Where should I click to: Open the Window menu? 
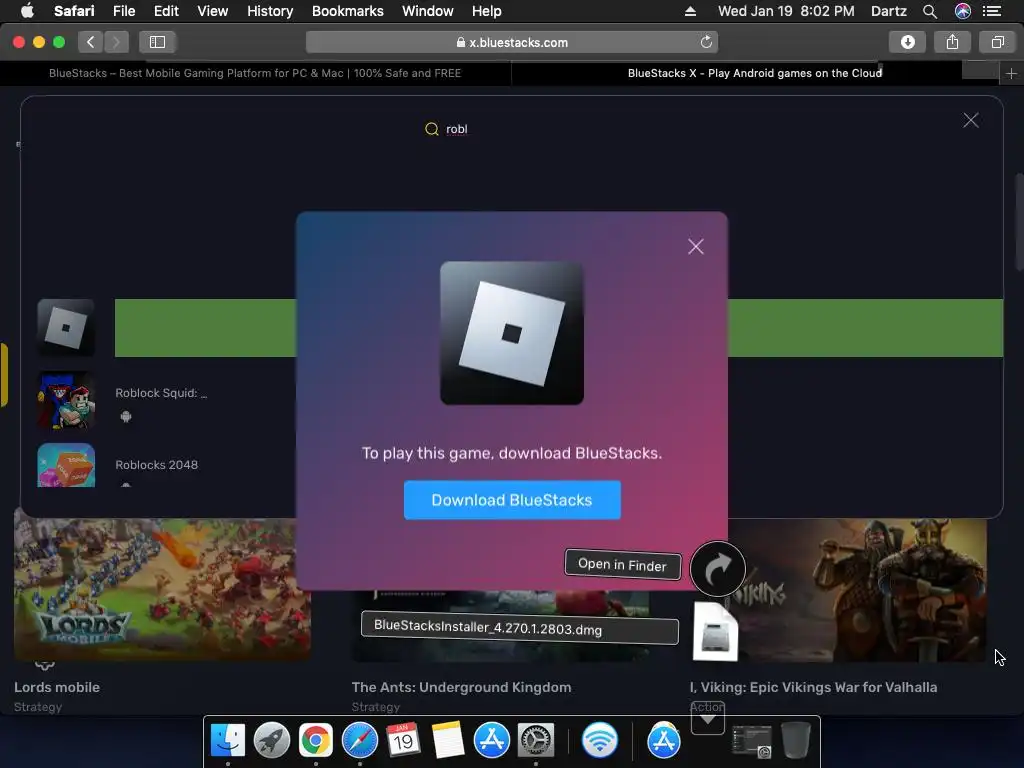428,11
